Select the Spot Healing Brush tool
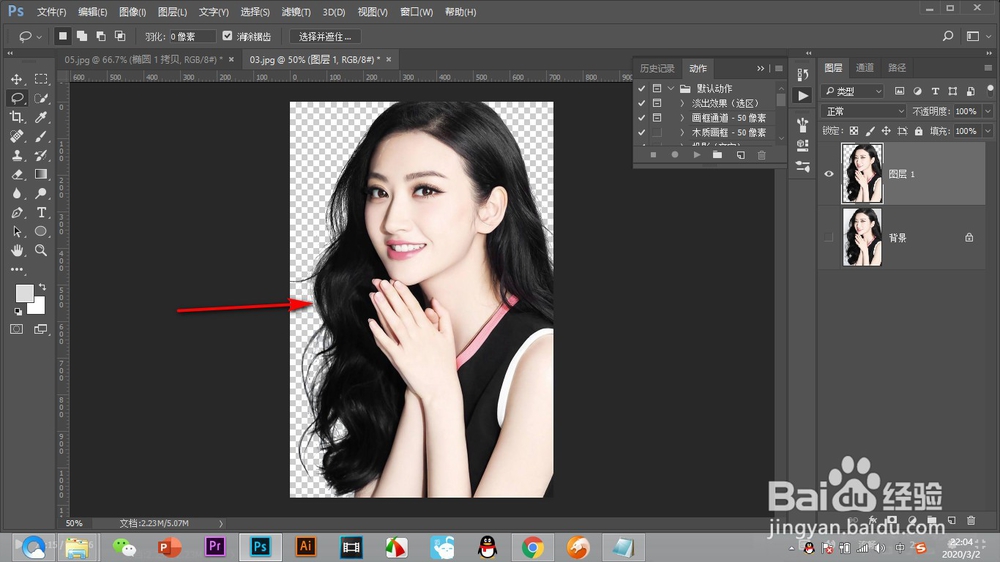Image resolution: width=1000 pixels, height=562 pixels. pos(17,137)
